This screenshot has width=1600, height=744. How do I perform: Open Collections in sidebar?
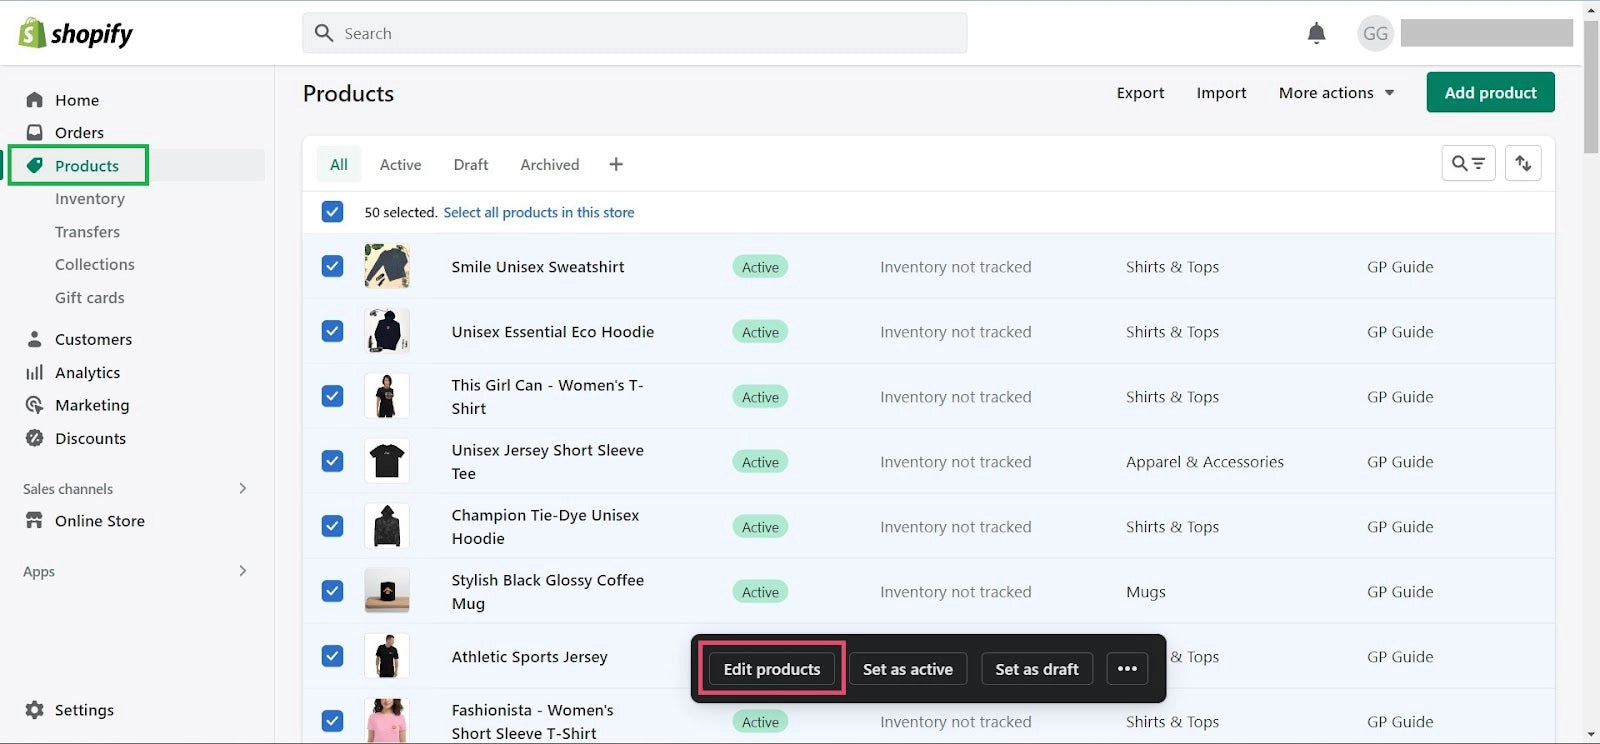pos(95,265)
